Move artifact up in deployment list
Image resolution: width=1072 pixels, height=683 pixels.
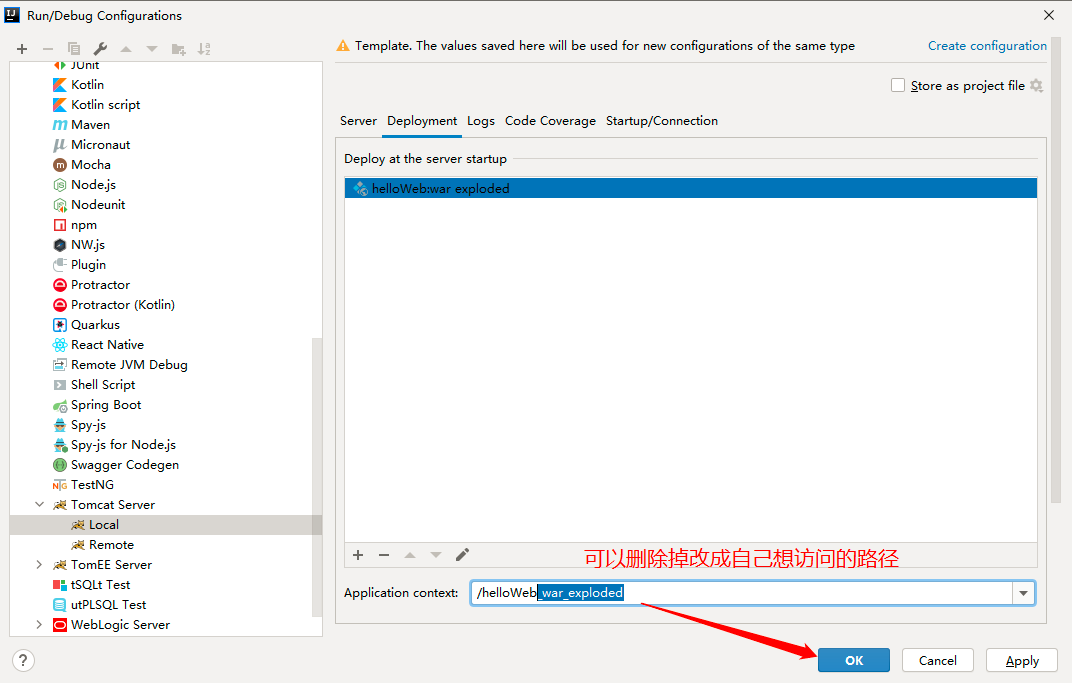coord(410,555)
